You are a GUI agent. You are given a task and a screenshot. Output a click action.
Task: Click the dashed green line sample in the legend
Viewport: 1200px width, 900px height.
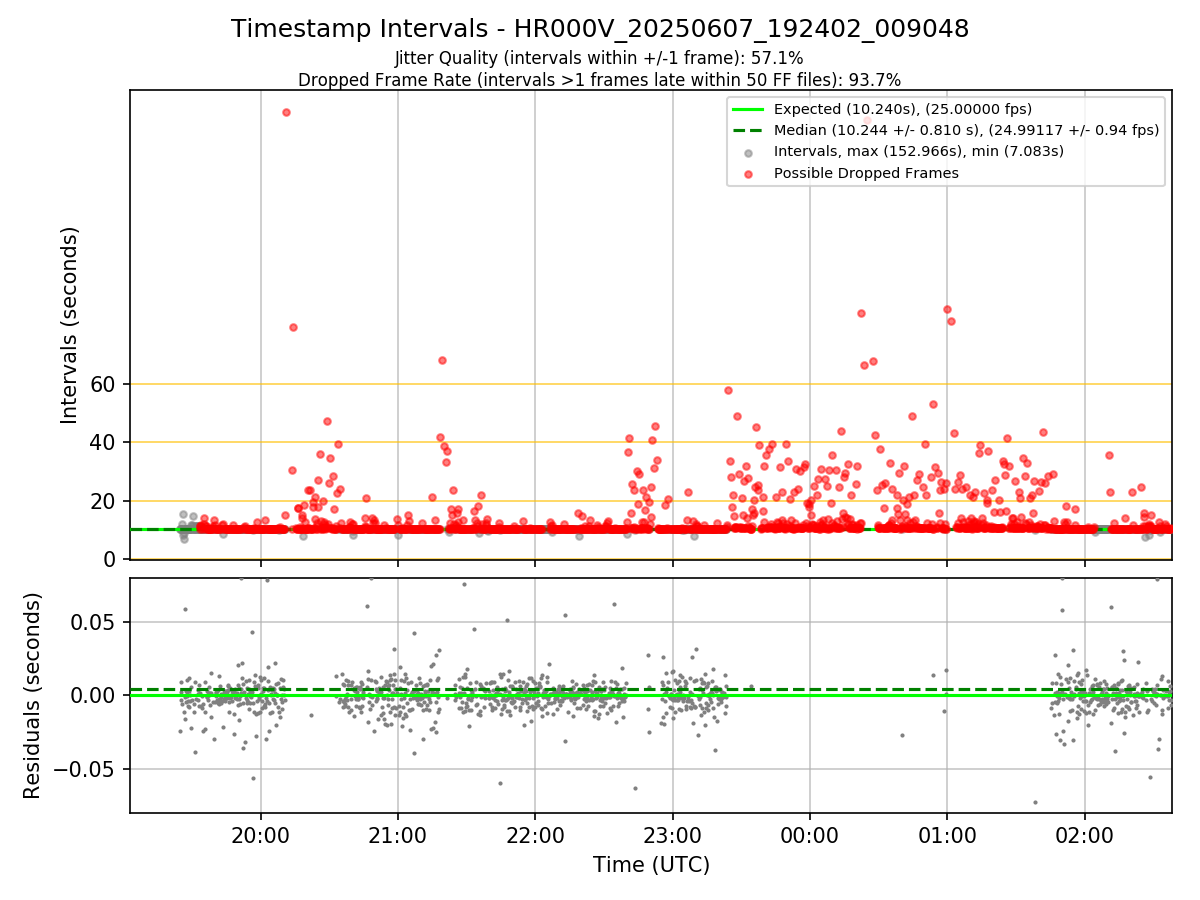click(748, 130)
